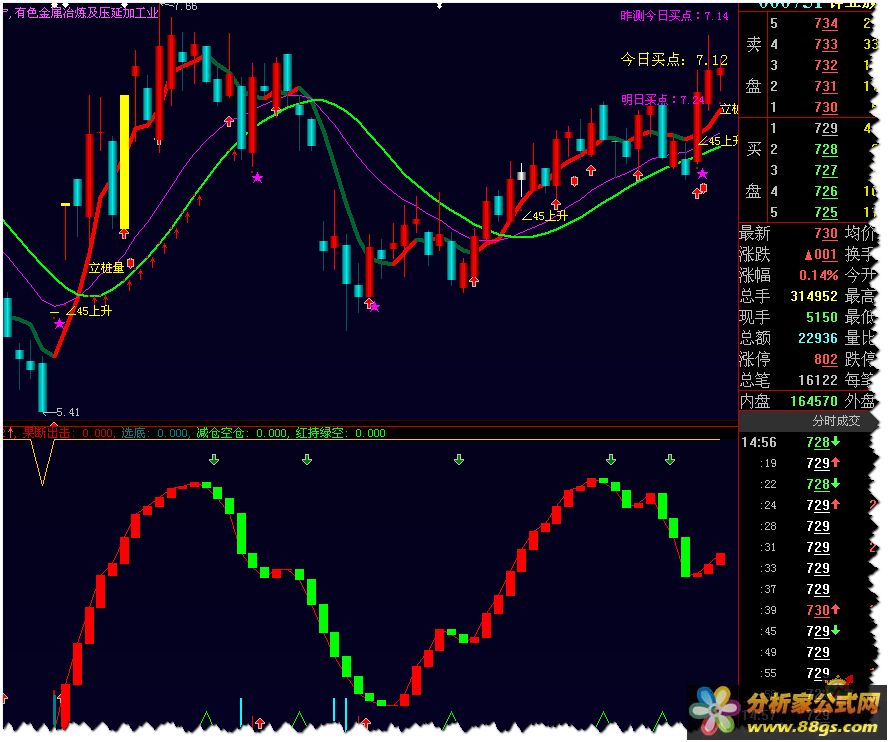Screen dimensions: 889x742
Task: Click the leftmost green down arrow in indicator panel
Action: (x=214, y=460)
